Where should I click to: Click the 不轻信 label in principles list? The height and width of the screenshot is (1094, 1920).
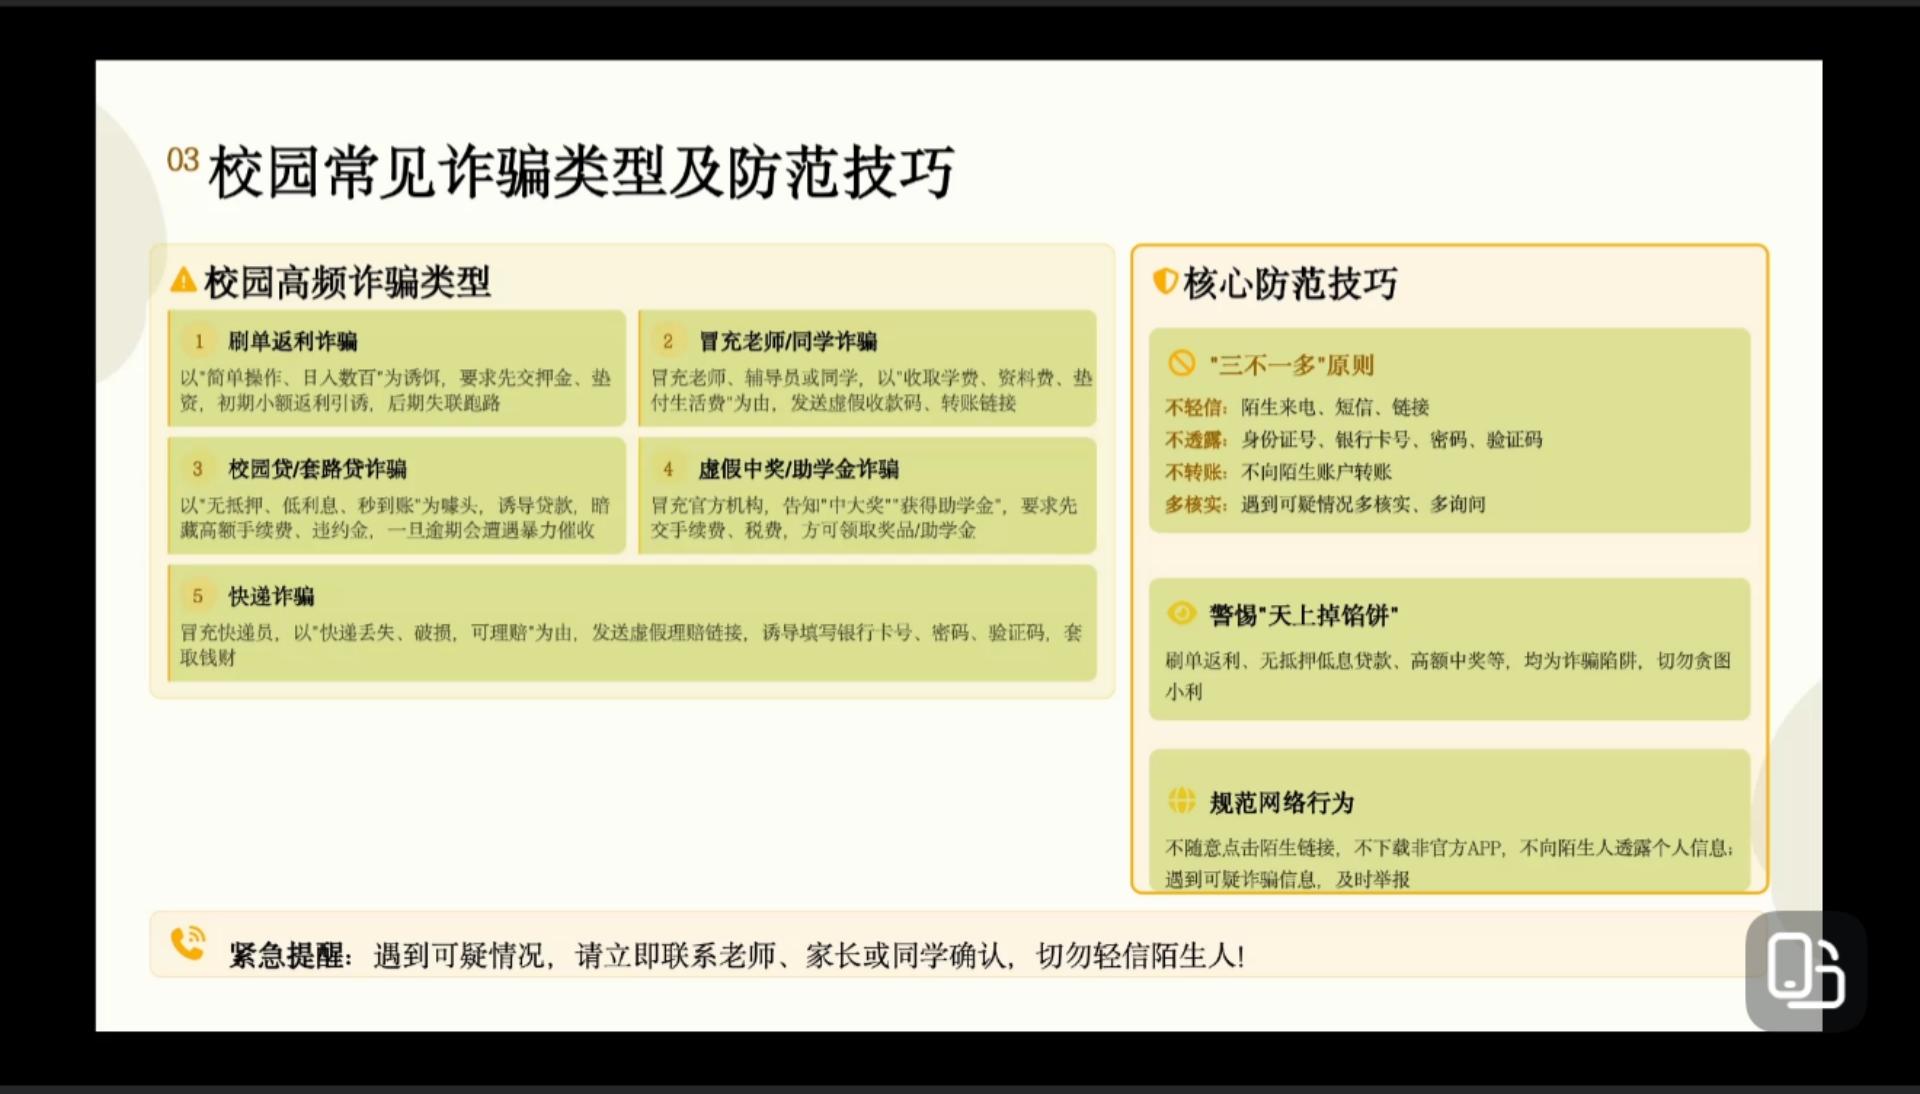[1195, 407]
